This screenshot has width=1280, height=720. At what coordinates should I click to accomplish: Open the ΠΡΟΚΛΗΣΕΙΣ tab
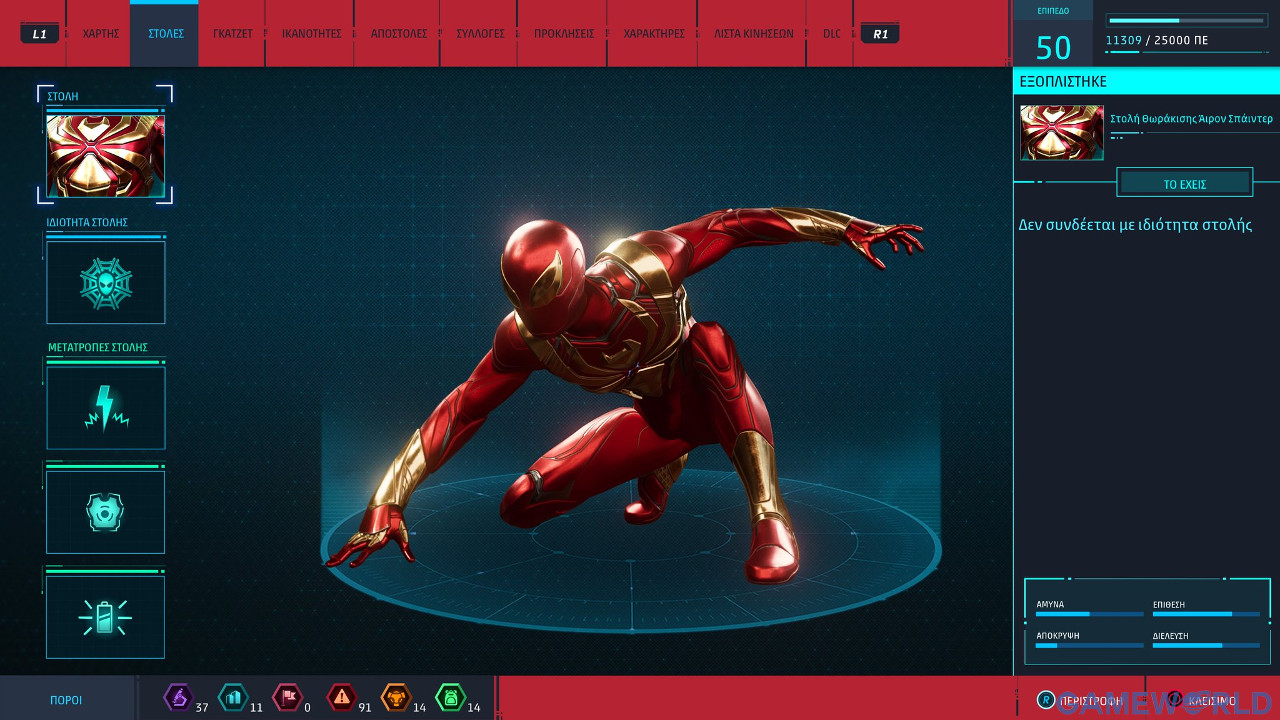pos(564,34)
